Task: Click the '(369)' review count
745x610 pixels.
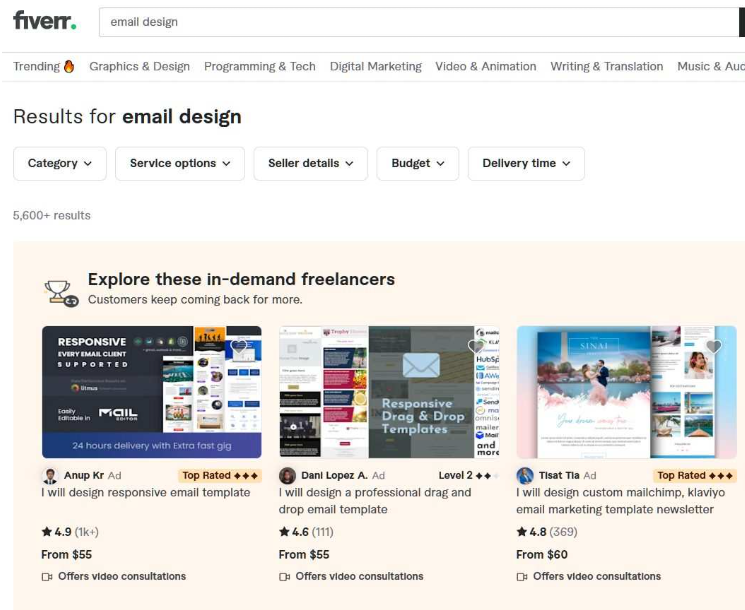Action: tap(563, 532)
